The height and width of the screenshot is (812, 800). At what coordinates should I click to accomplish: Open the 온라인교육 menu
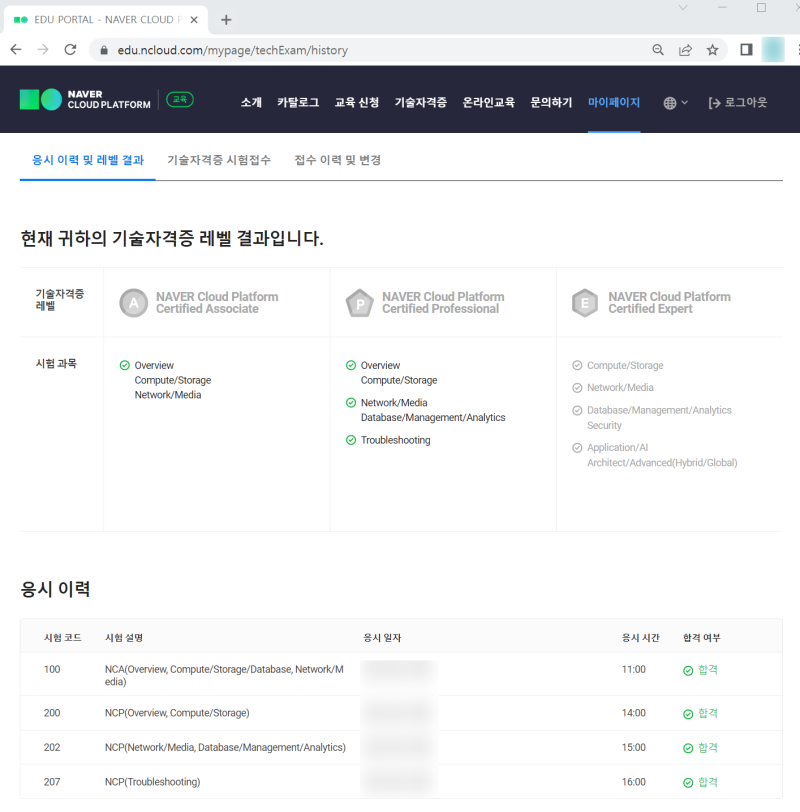click(488, 103)
